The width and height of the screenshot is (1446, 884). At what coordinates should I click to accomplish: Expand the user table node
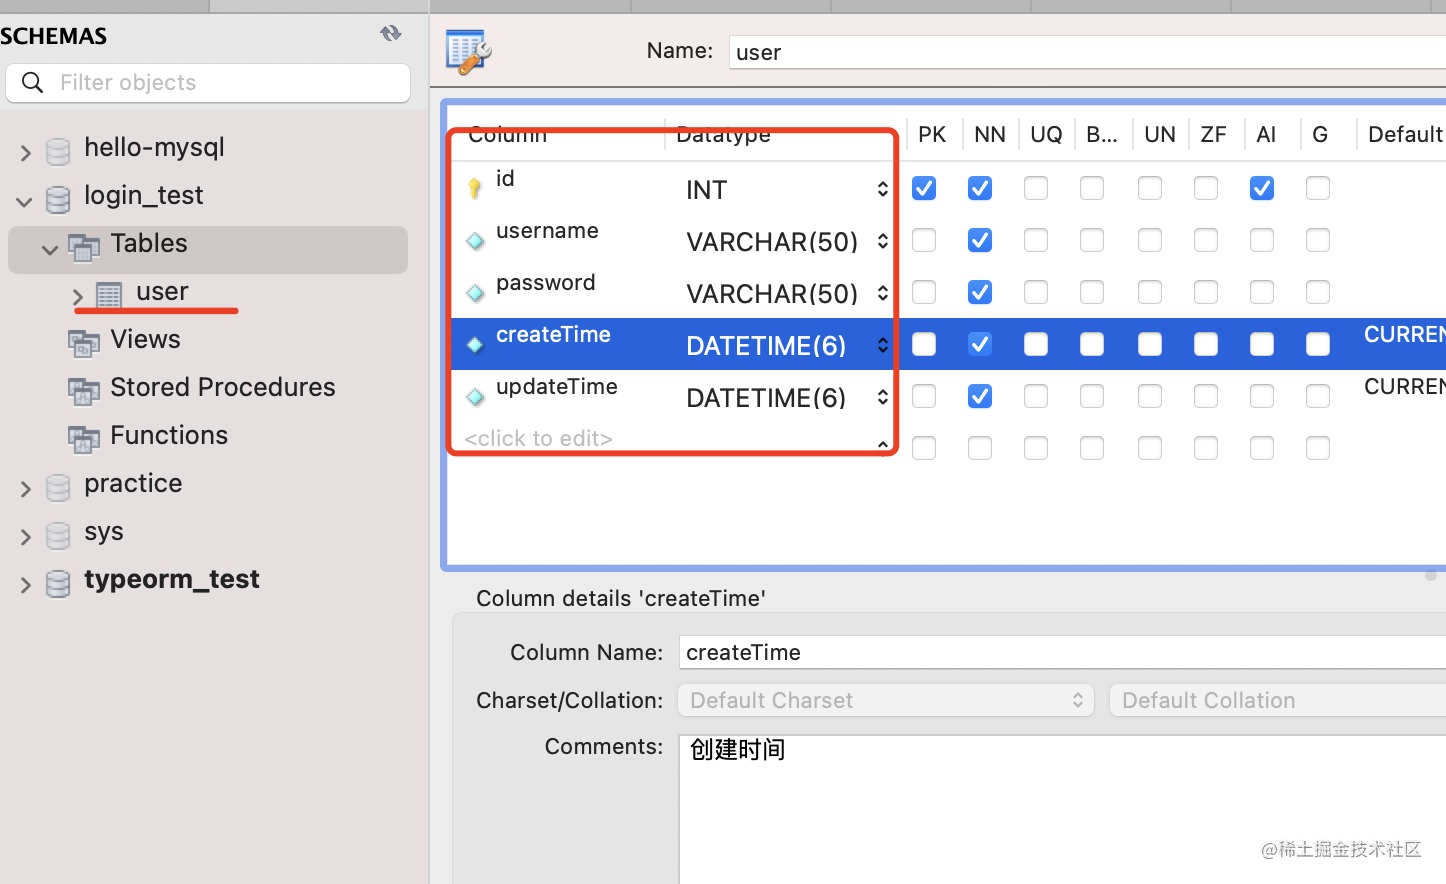[78, 297]
